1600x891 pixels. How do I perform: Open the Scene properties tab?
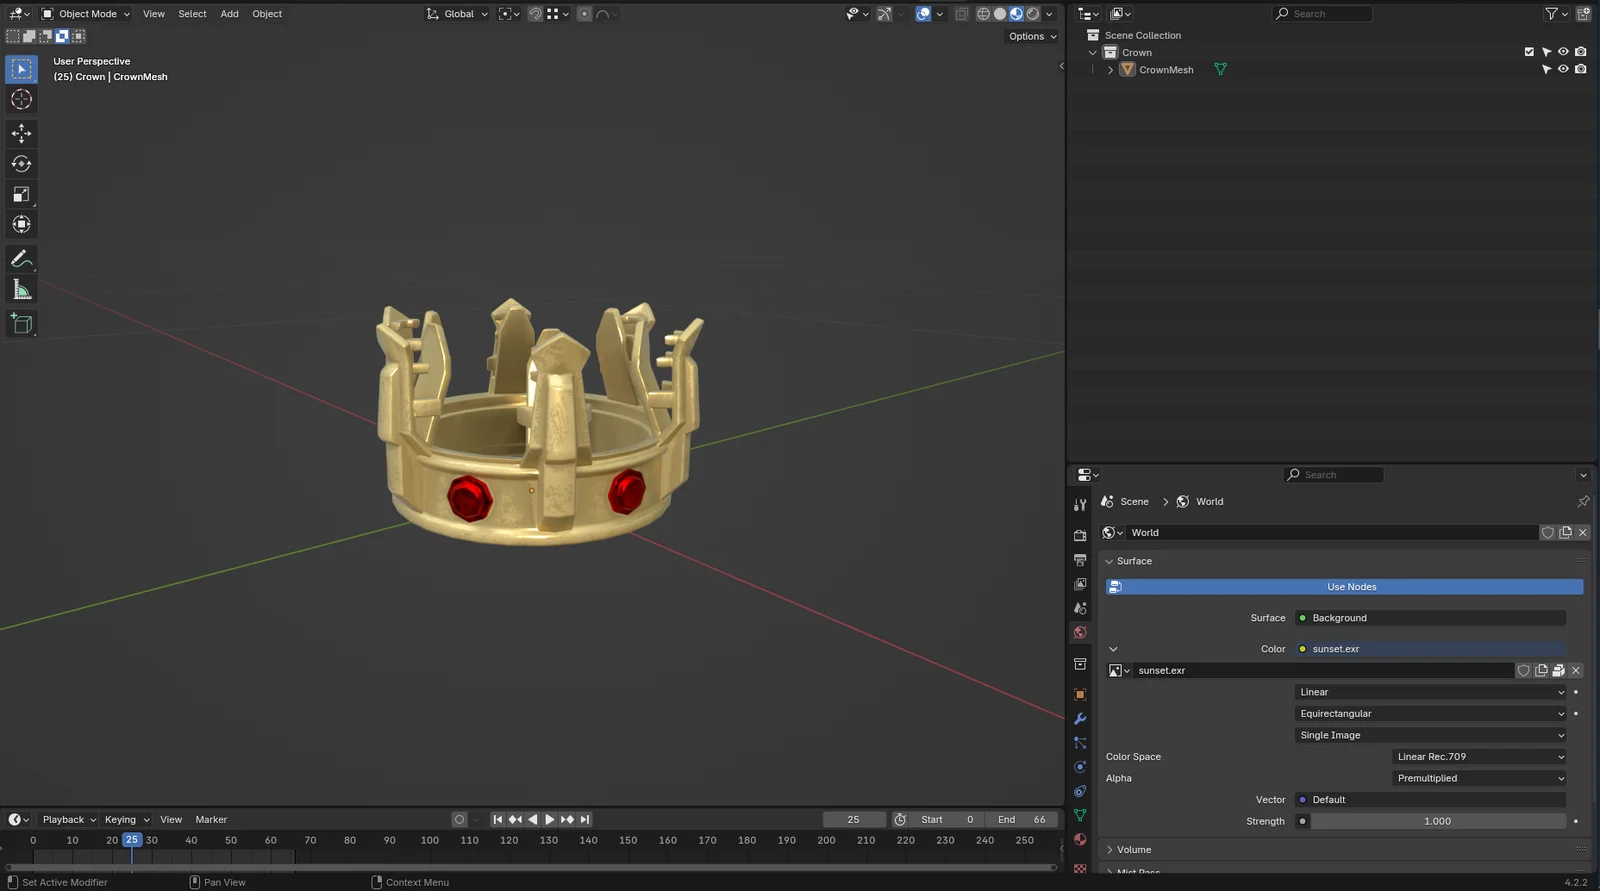click(1080, 608)
